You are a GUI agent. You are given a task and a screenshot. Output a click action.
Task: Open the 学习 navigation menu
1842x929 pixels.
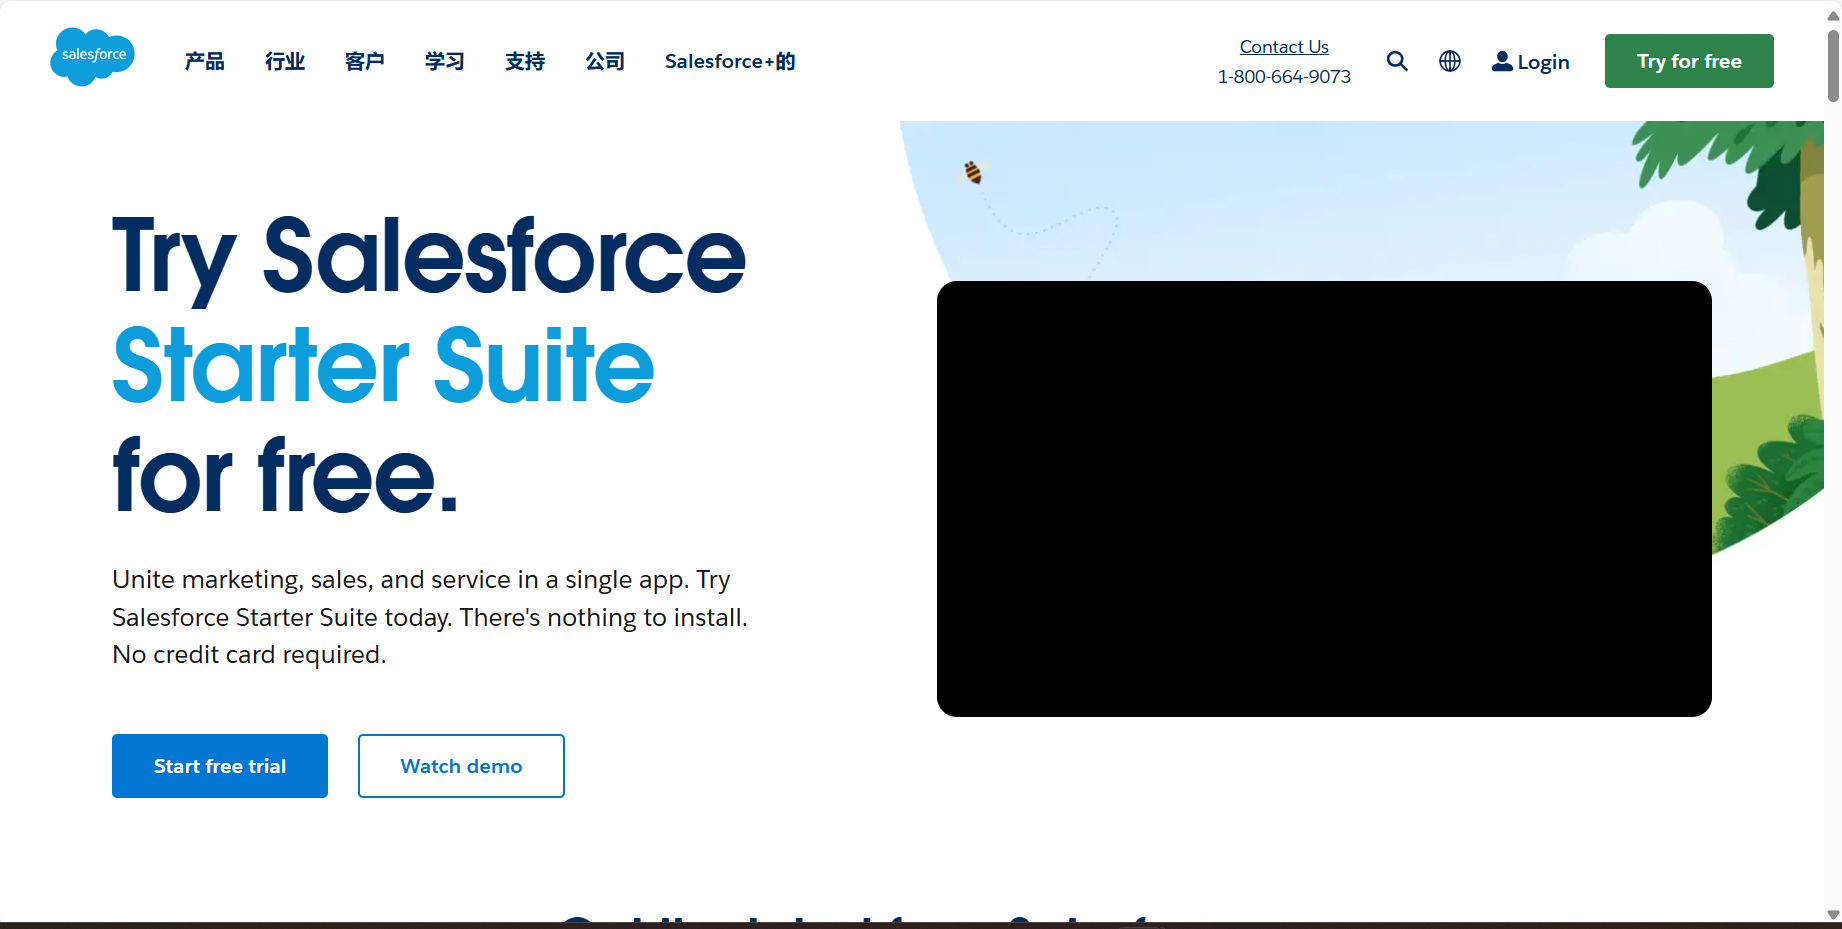point(444,61)
